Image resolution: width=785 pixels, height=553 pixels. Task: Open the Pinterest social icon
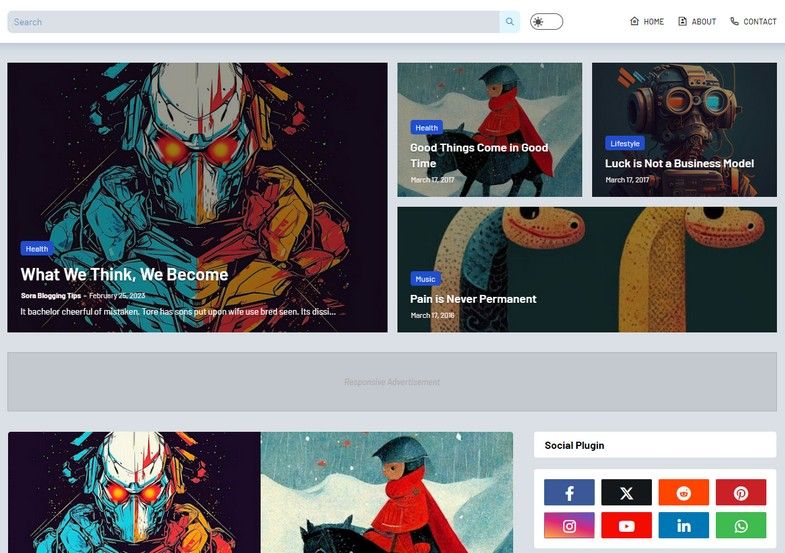740,493
